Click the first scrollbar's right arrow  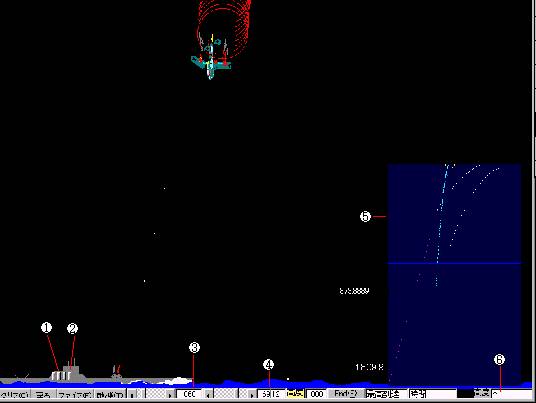click(170, 394)
